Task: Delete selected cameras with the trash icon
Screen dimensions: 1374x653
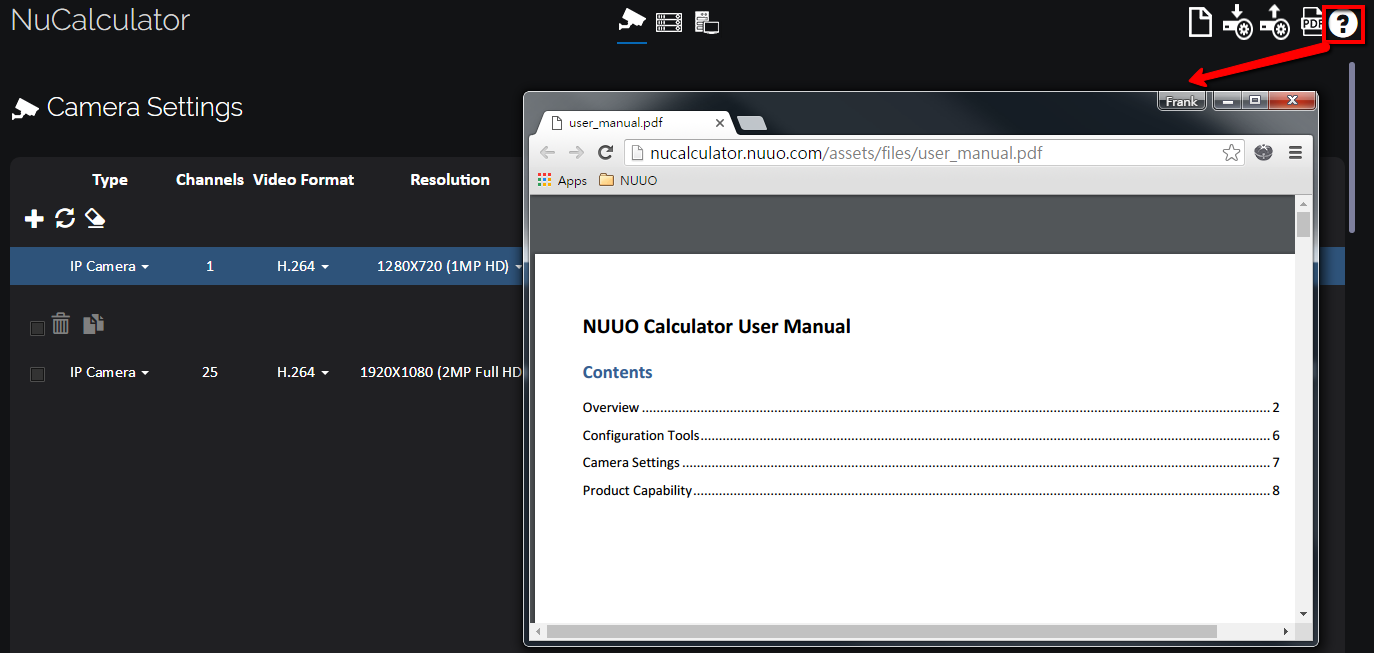Action: click(61, 324)
